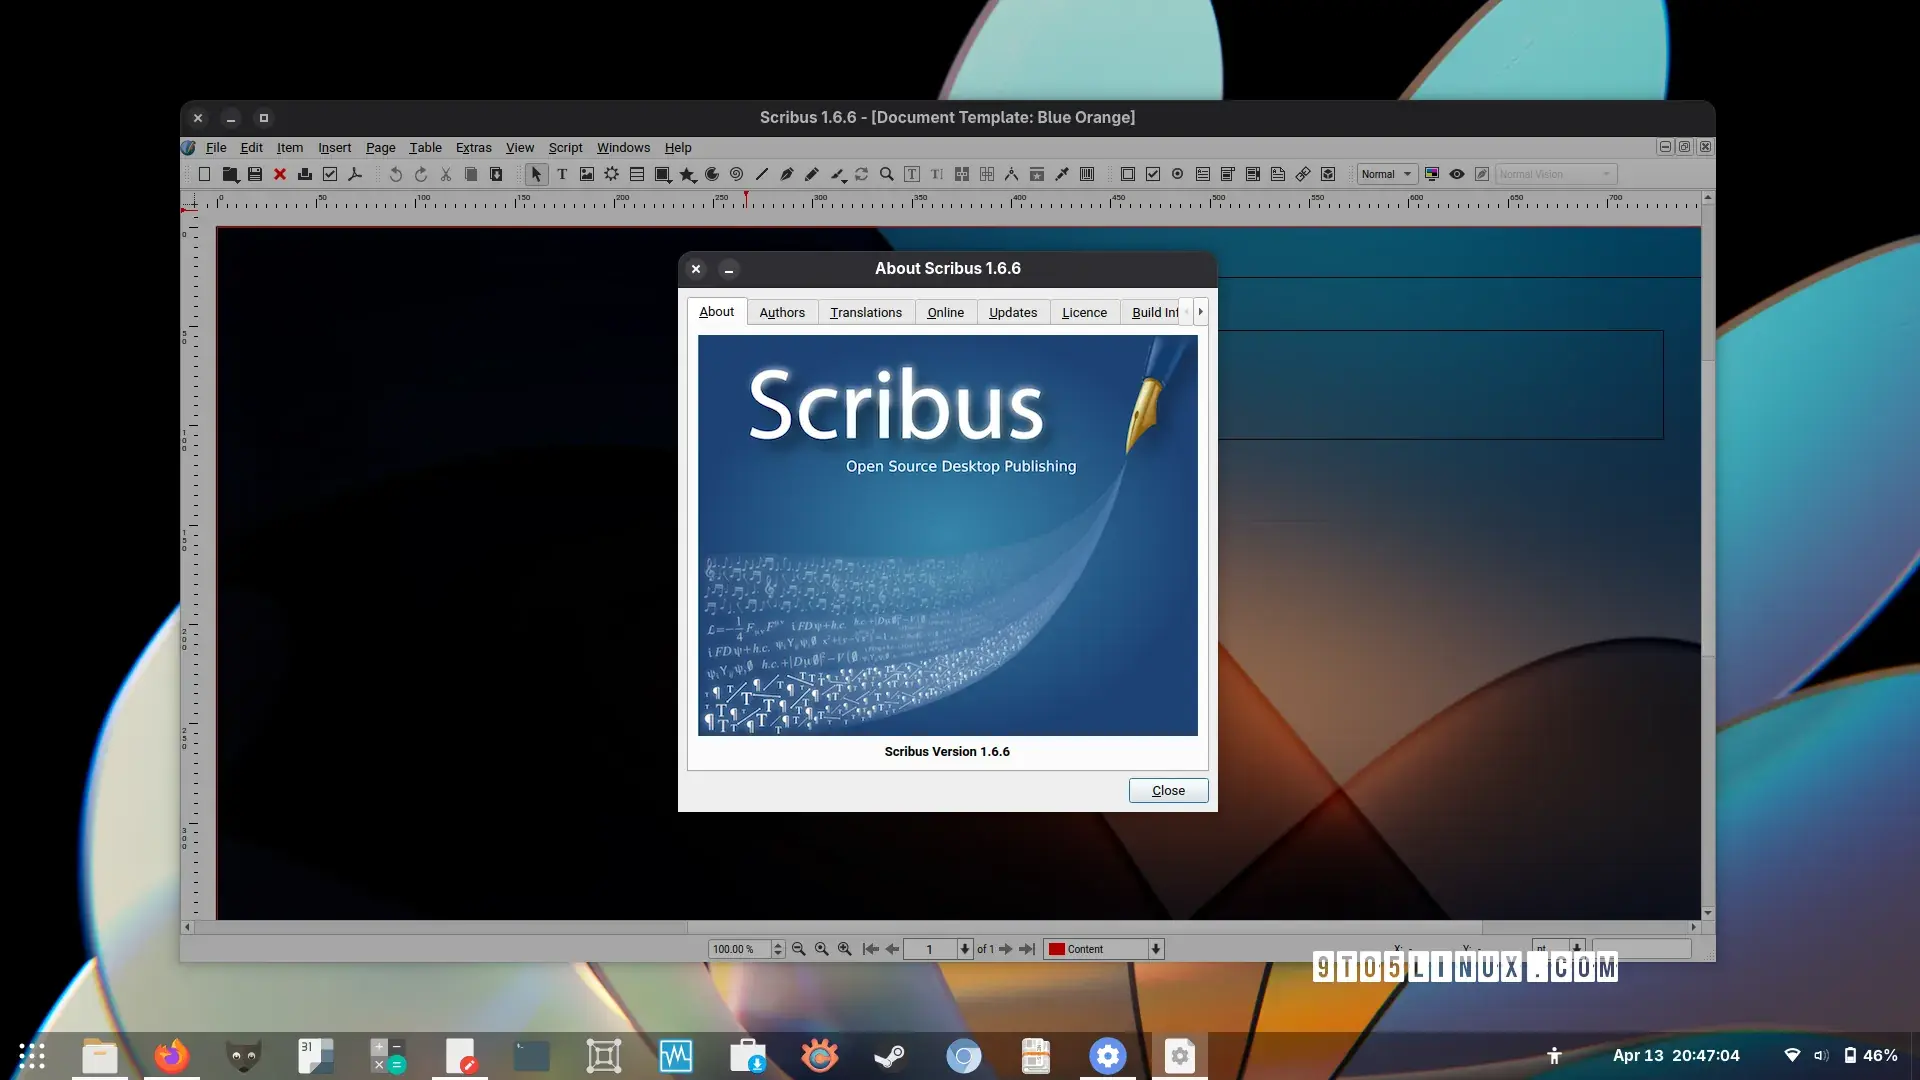The image size is (1920, 1080).
Task: Select the Spiral tool
Action: point(737,174)
